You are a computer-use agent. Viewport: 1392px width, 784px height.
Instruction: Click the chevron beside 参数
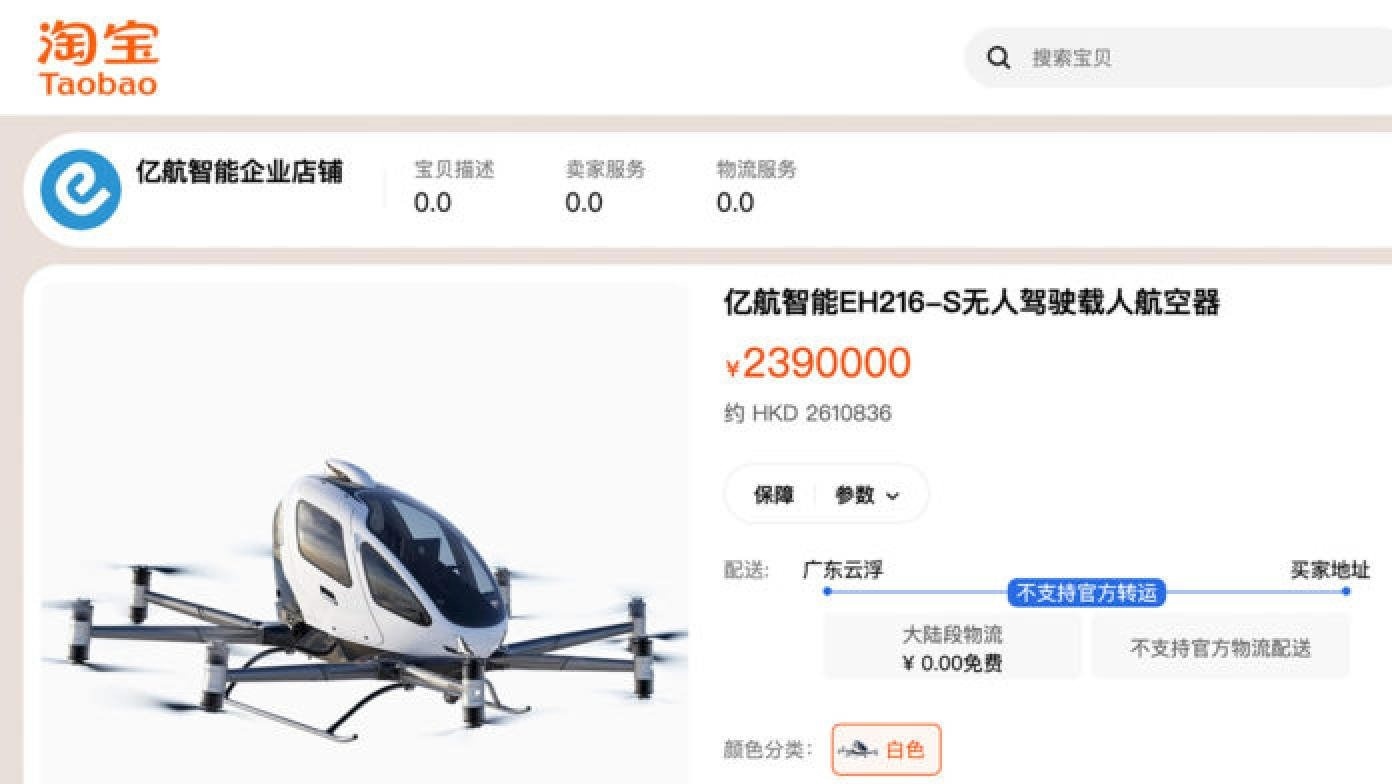[x=892, y=496]
